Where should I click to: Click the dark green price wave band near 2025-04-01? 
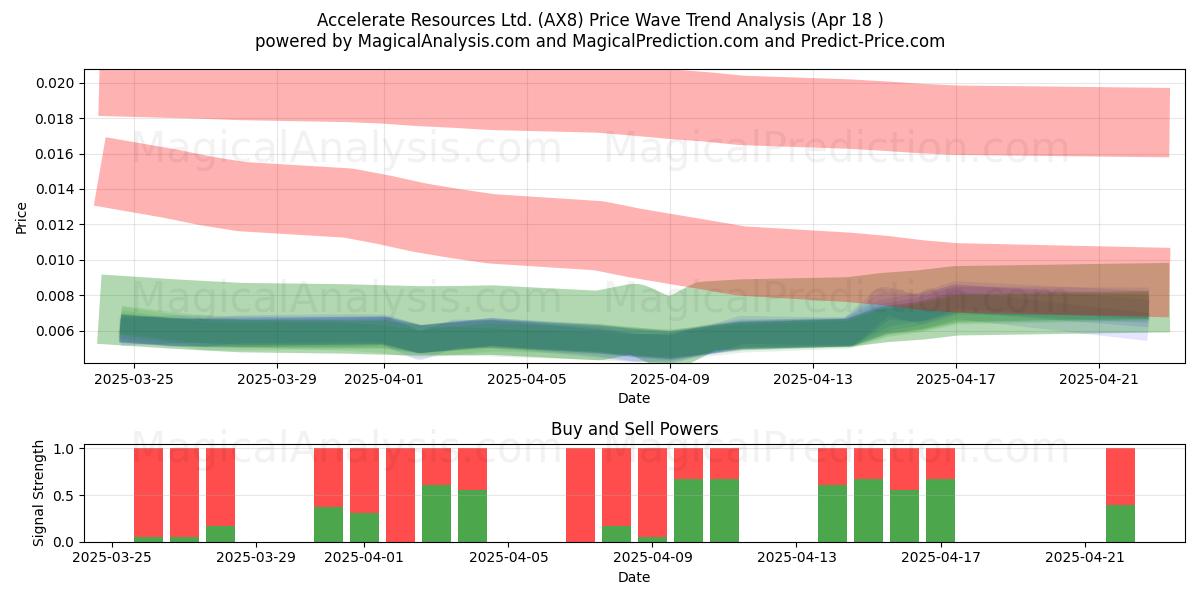click(385, 333)
